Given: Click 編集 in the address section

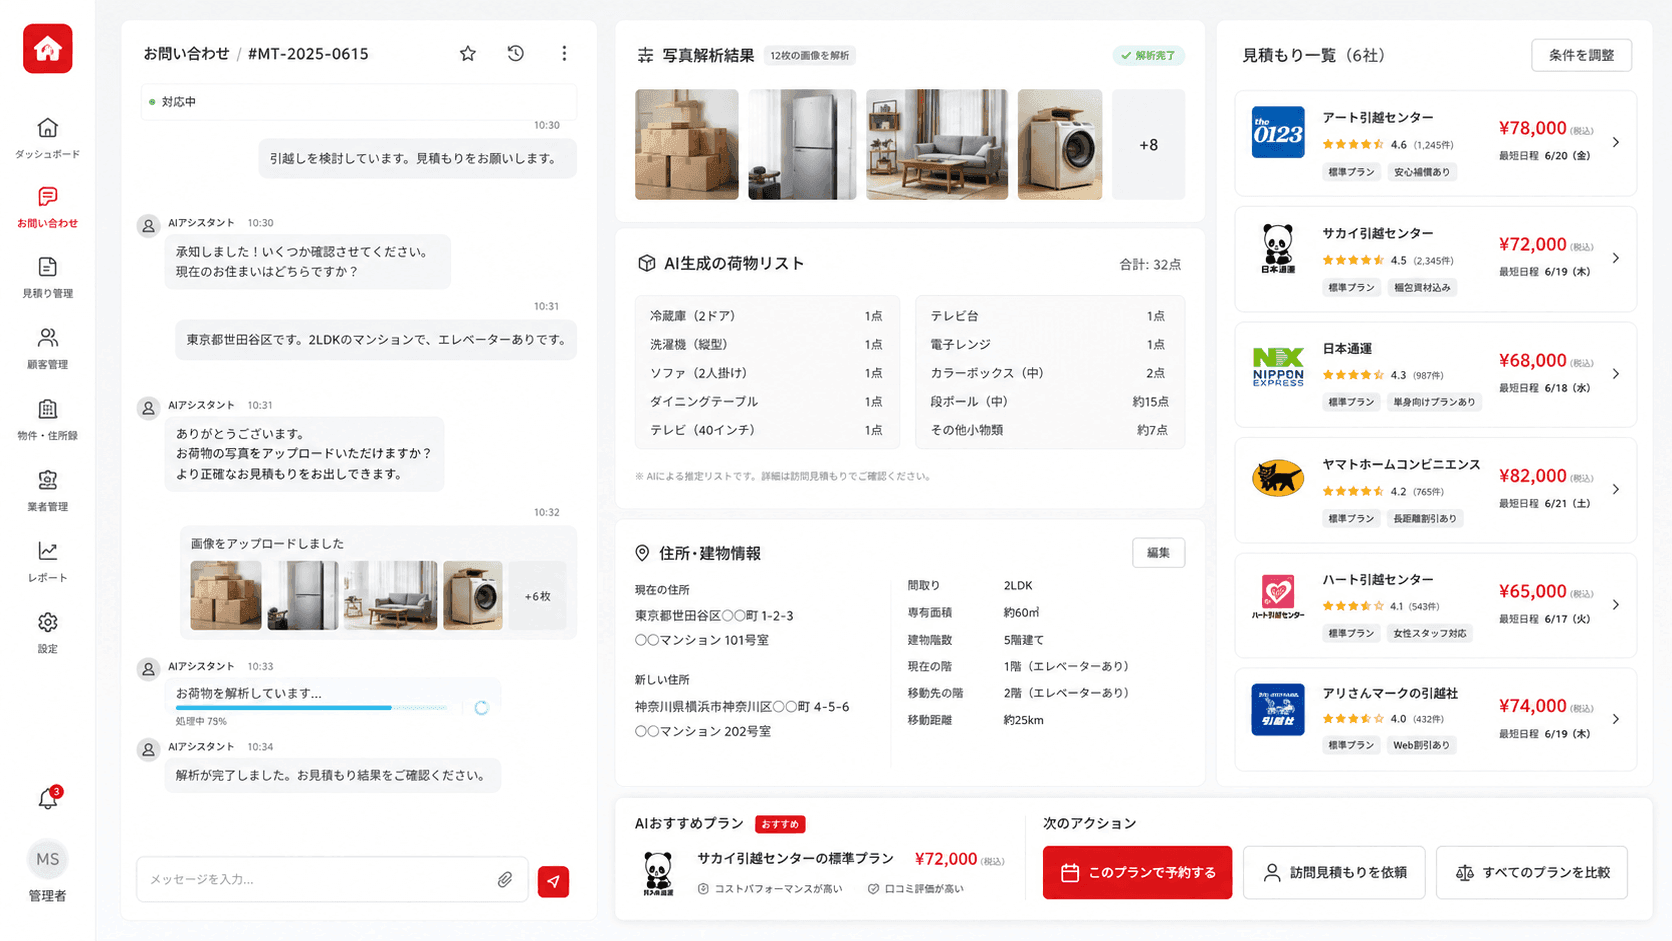Looking at the screenshot, I should 1158,553.
